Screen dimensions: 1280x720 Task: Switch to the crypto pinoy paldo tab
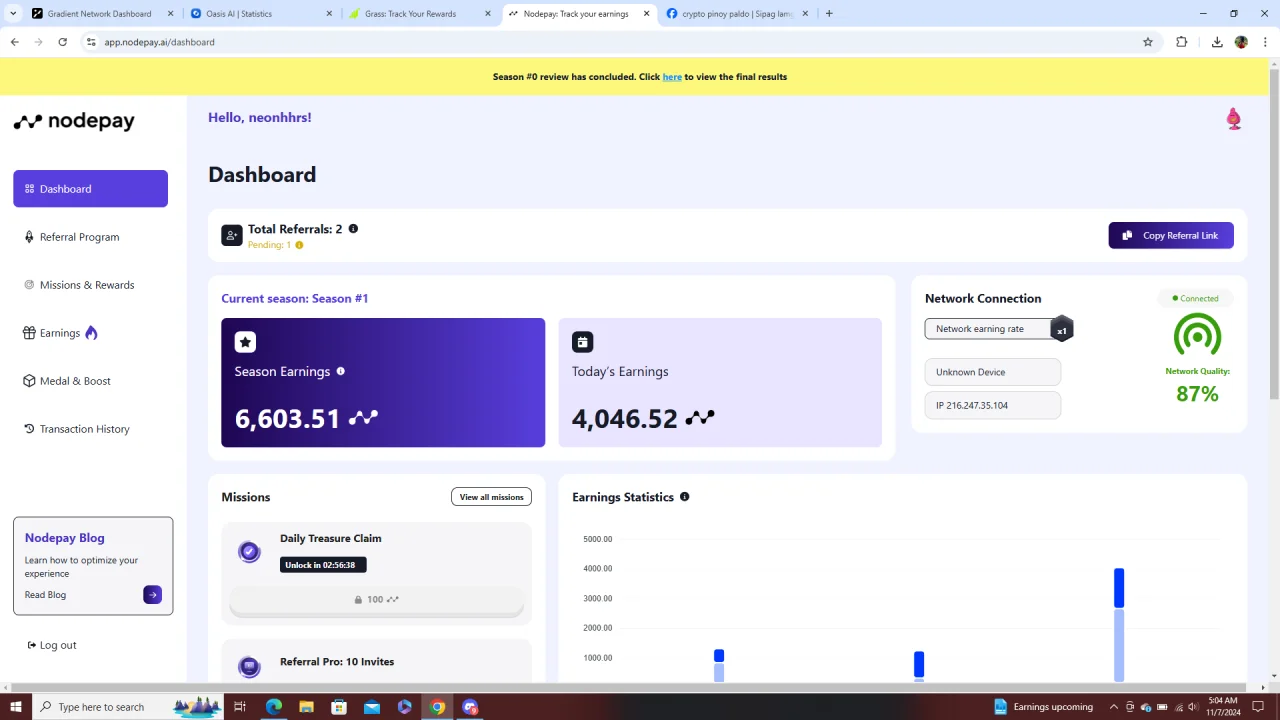(x=736, y=14)
